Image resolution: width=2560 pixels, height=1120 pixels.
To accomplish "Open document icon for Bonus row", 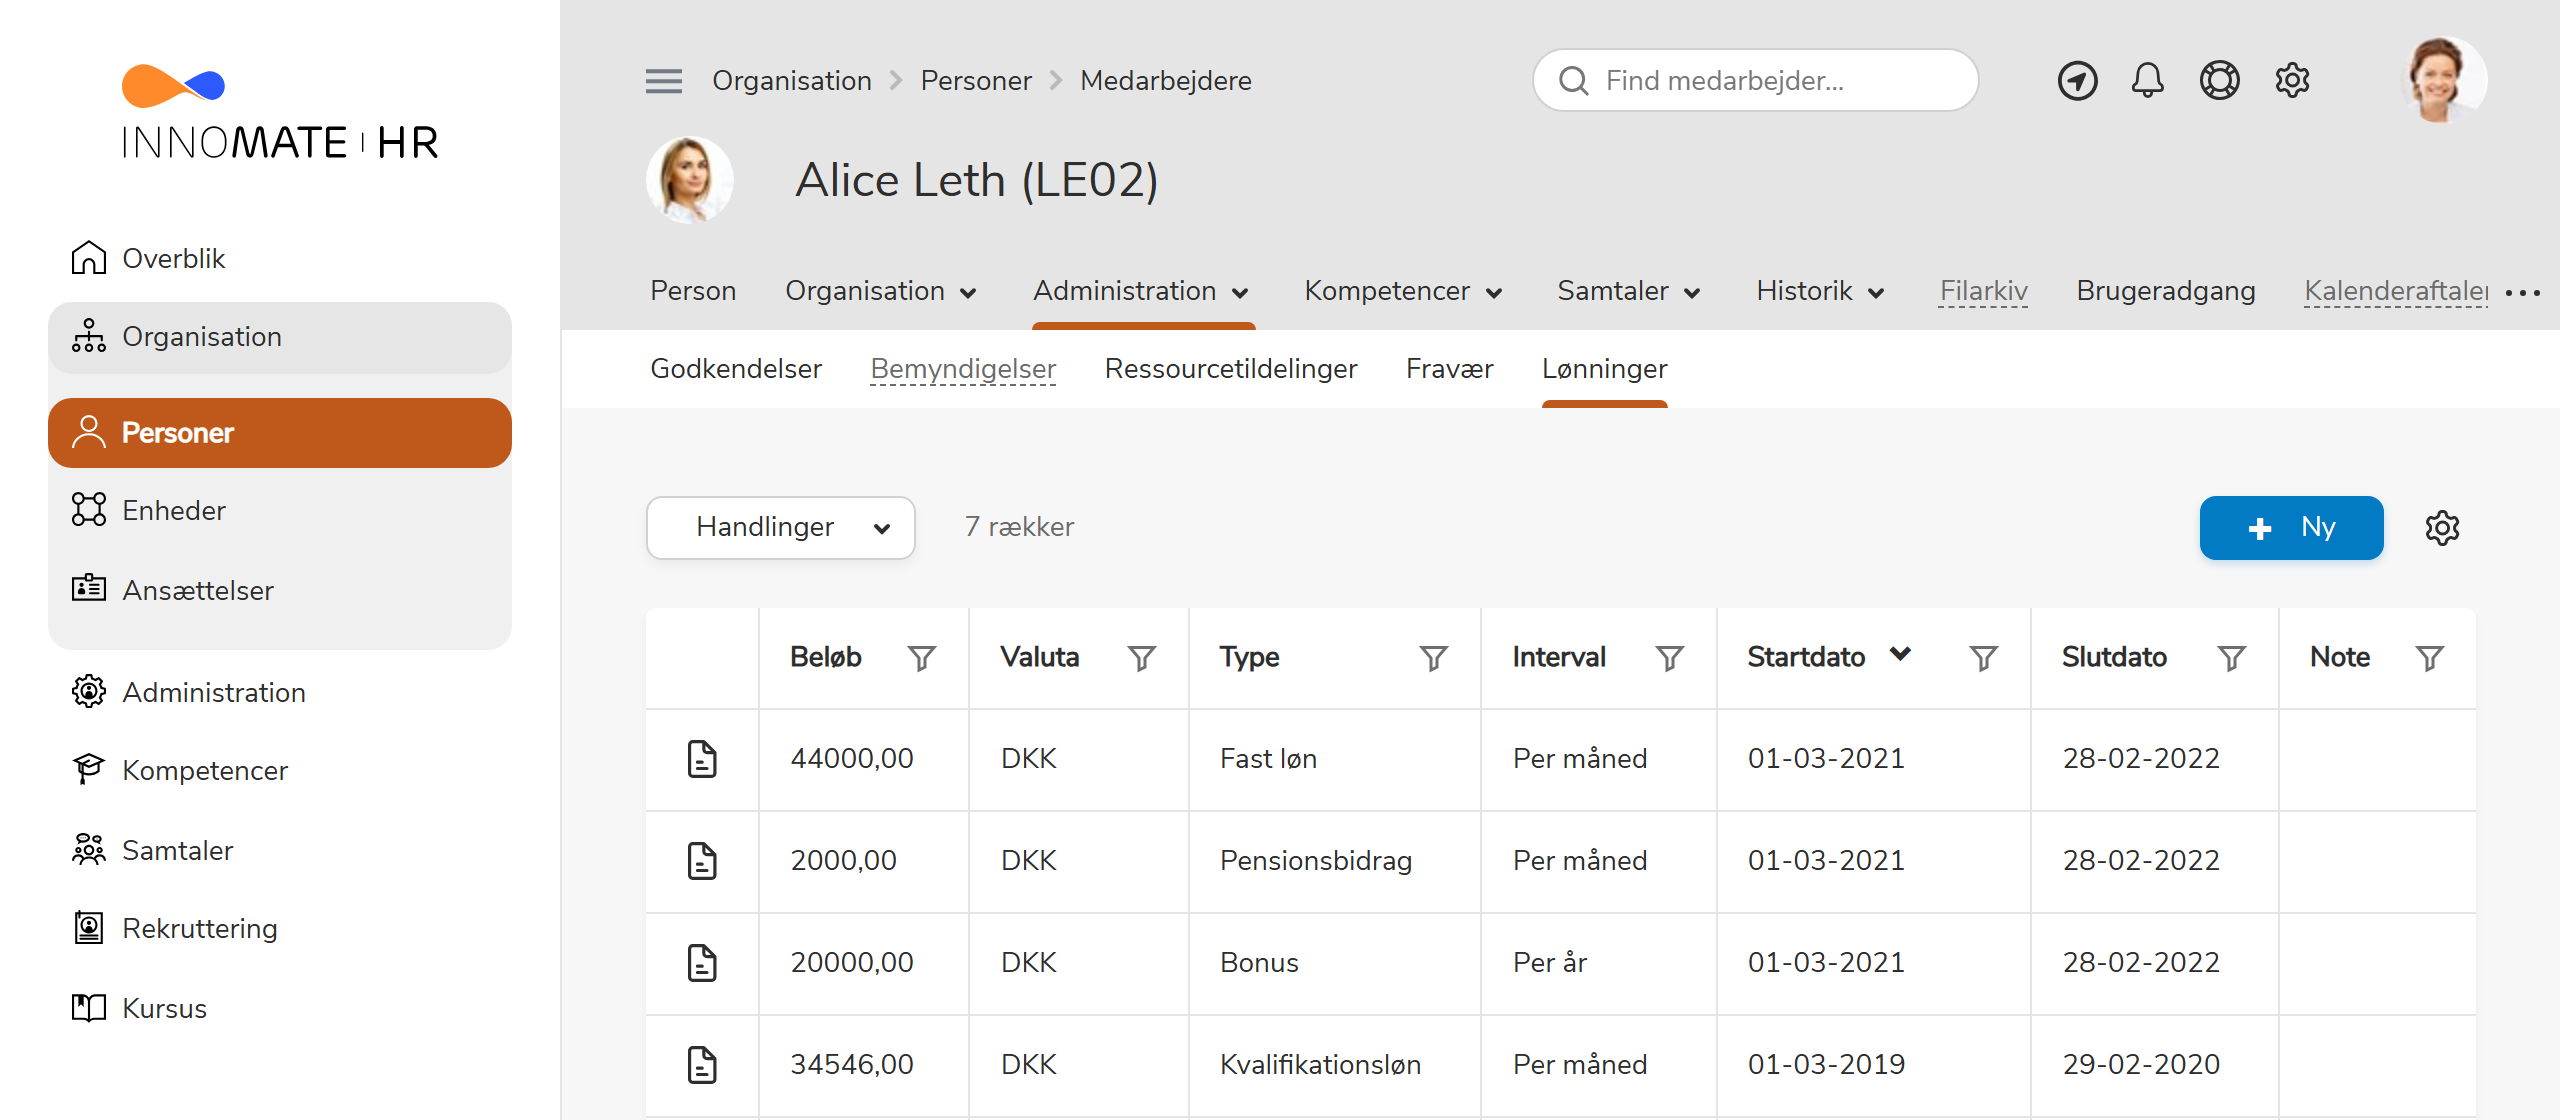I will tap(702, 963).
